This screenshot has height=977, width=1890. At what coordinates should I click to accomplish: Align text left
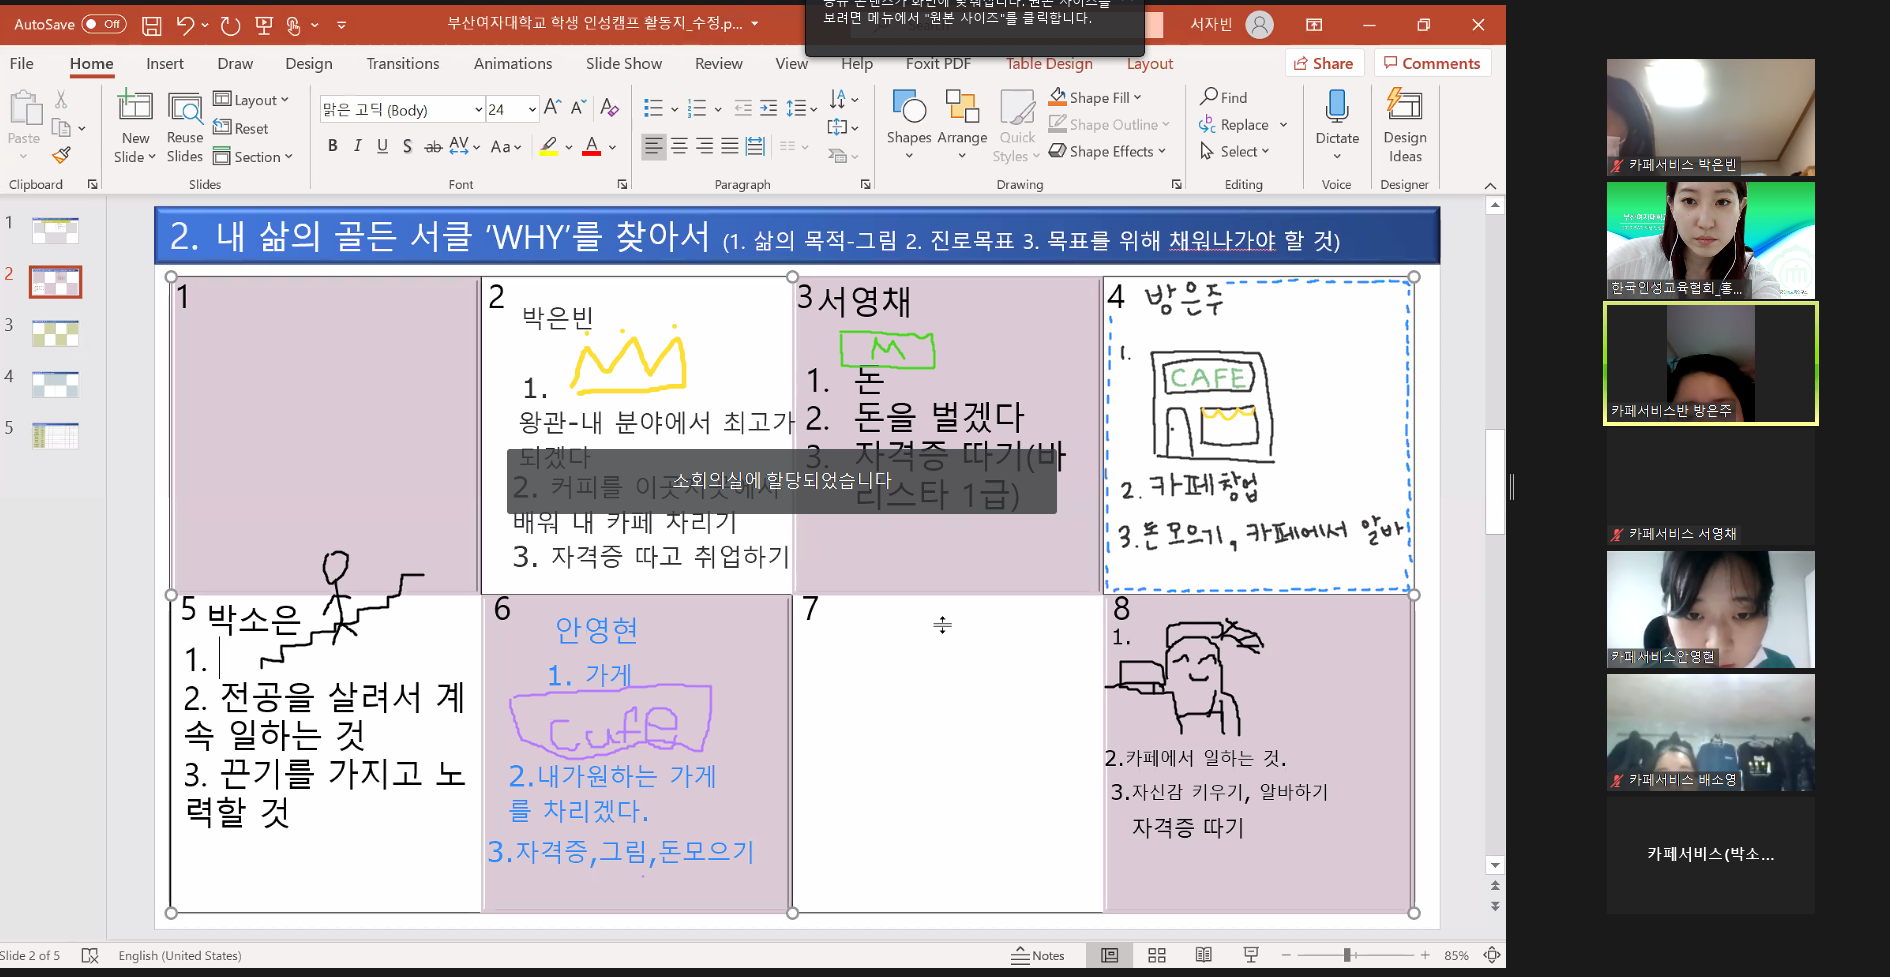(x=653, y=146)
